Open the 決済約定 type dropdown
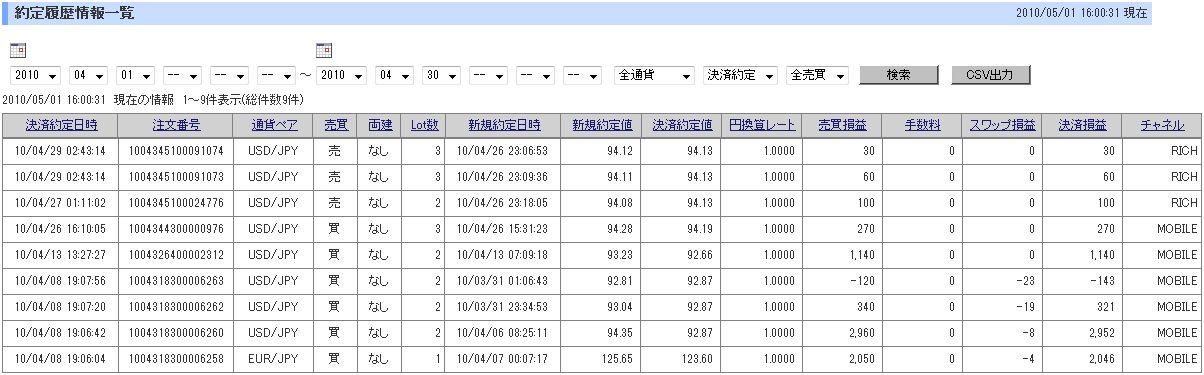1204x375 pixels. tap(741, 75)
